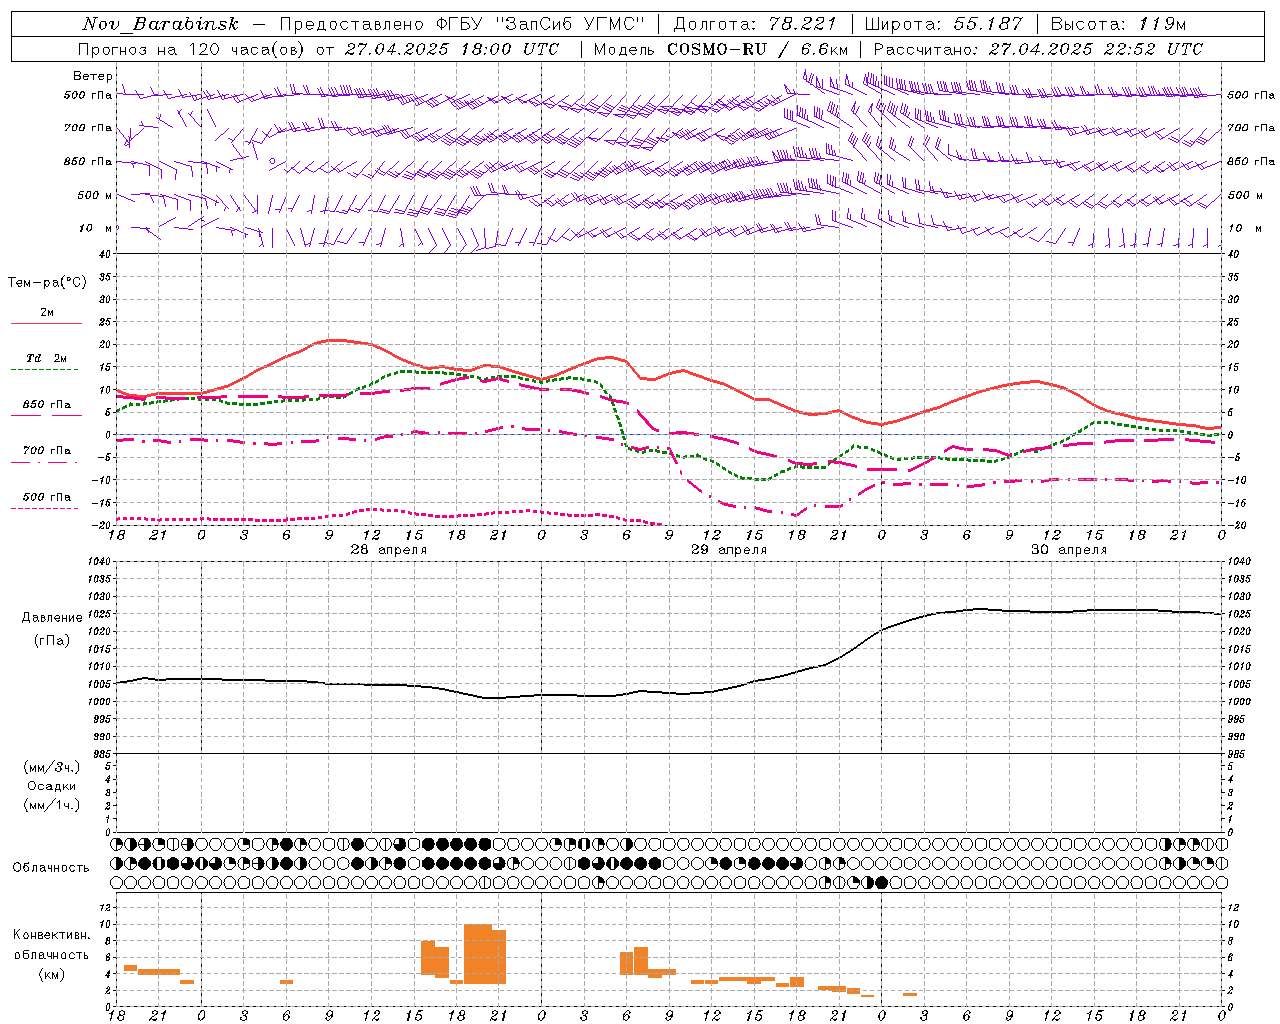The width and height of the screenshot is (1280, 1024).
Task: Click the 28 апреля date label
Action: pyautogui.click(x=389, y=550)
